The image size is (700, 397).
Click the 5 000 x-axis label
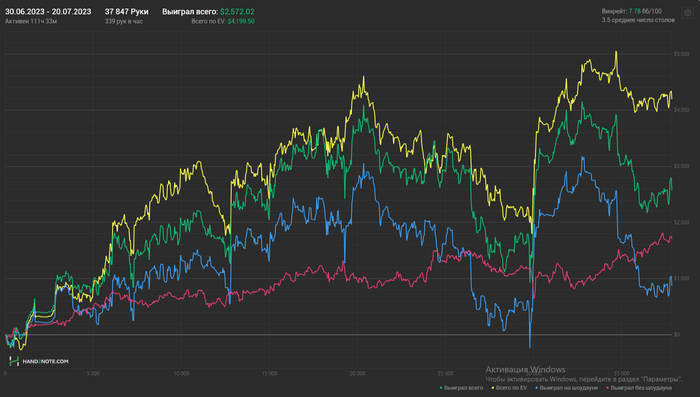93,374
